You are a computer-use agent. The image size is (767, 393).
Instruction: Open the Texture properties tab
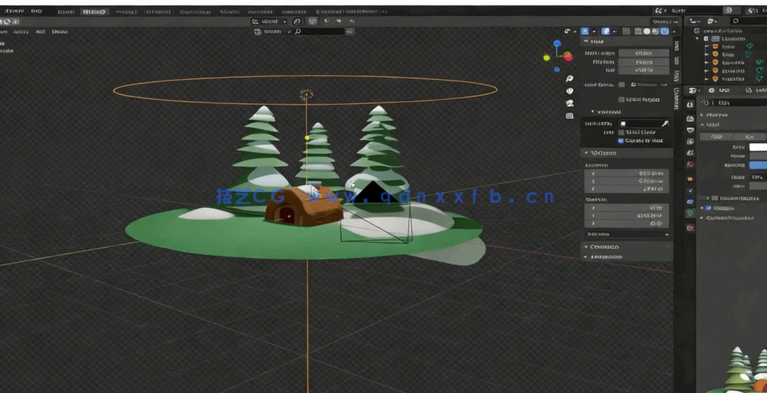[x=690, y=228]
